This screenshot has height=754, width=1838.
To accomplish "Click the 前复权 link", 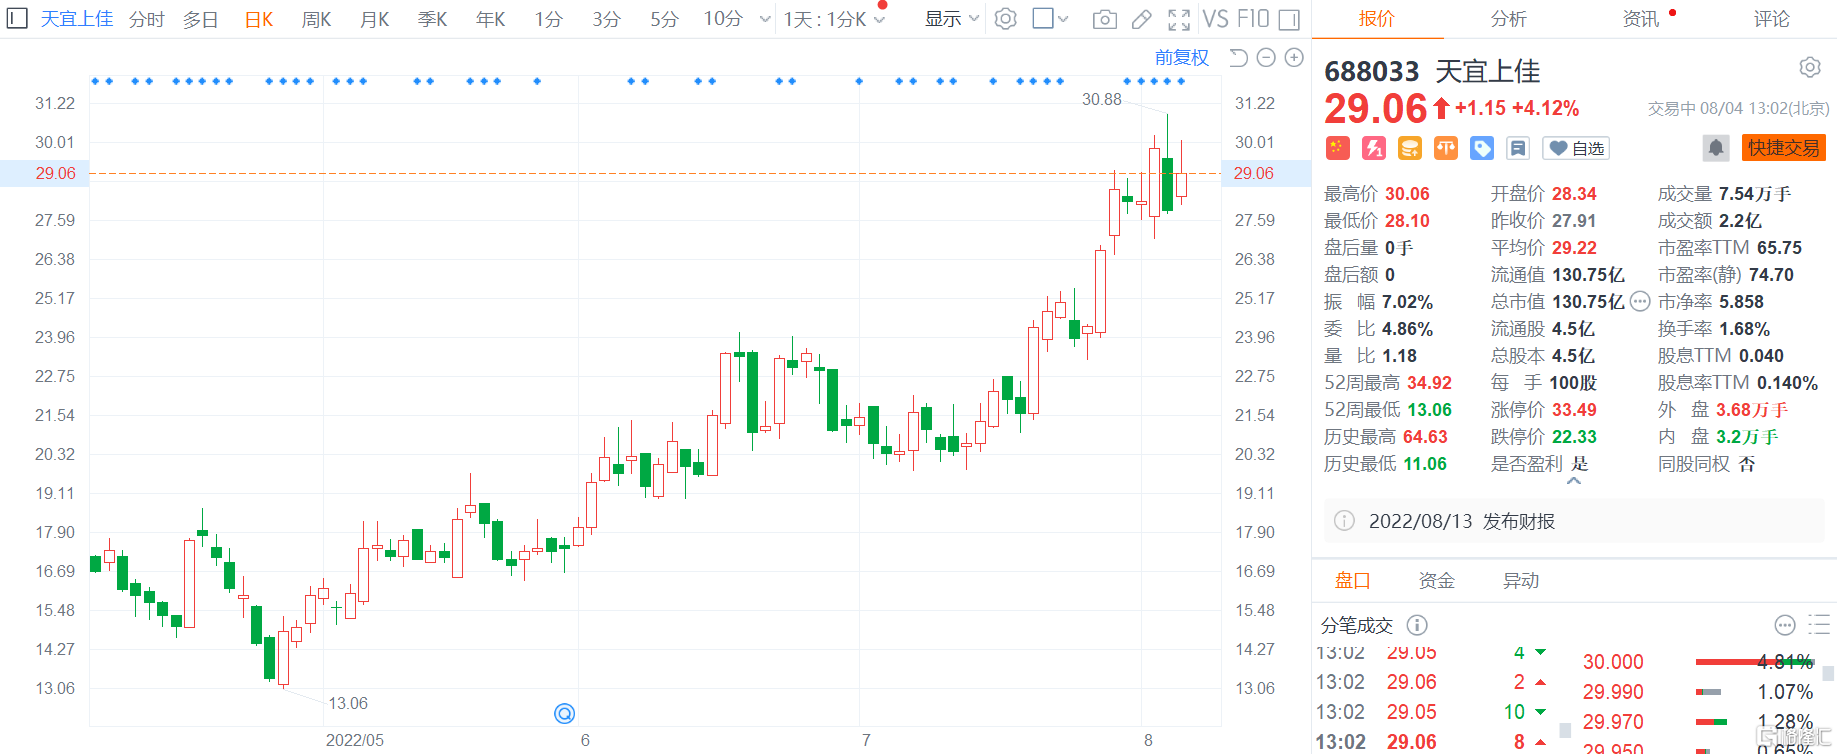I will tap(1181, 58).
